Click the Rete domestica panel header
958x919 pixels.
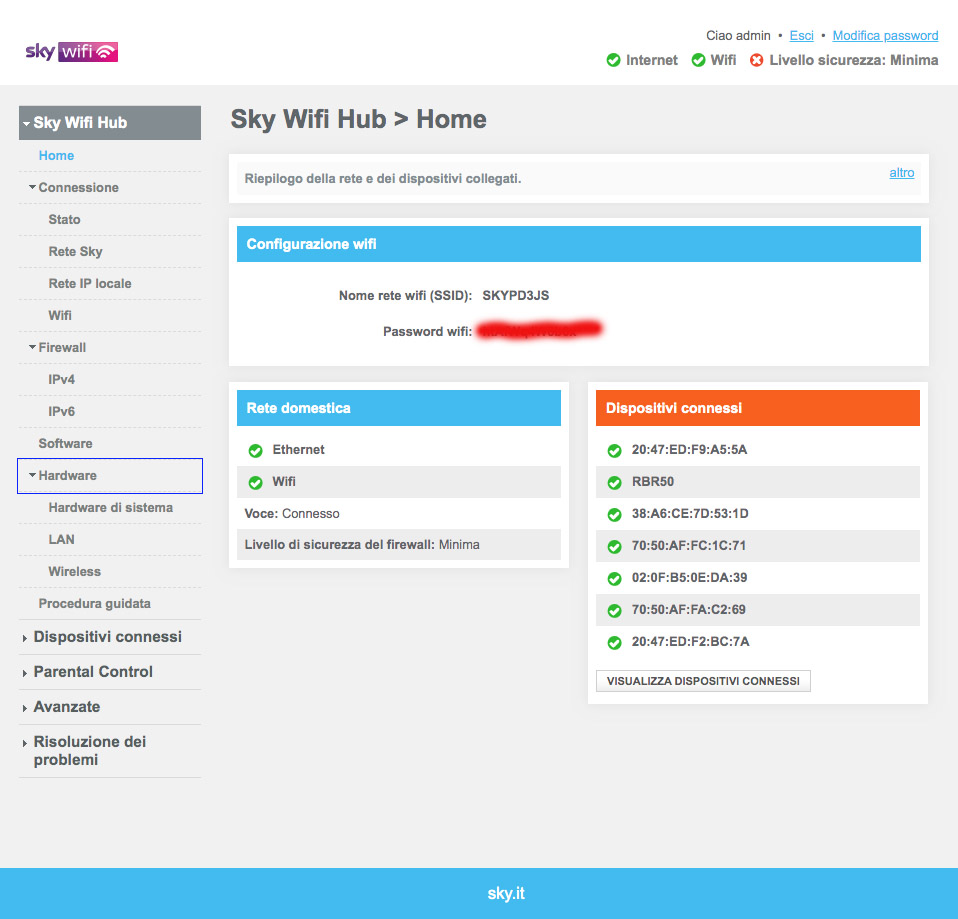click(398, 408)
